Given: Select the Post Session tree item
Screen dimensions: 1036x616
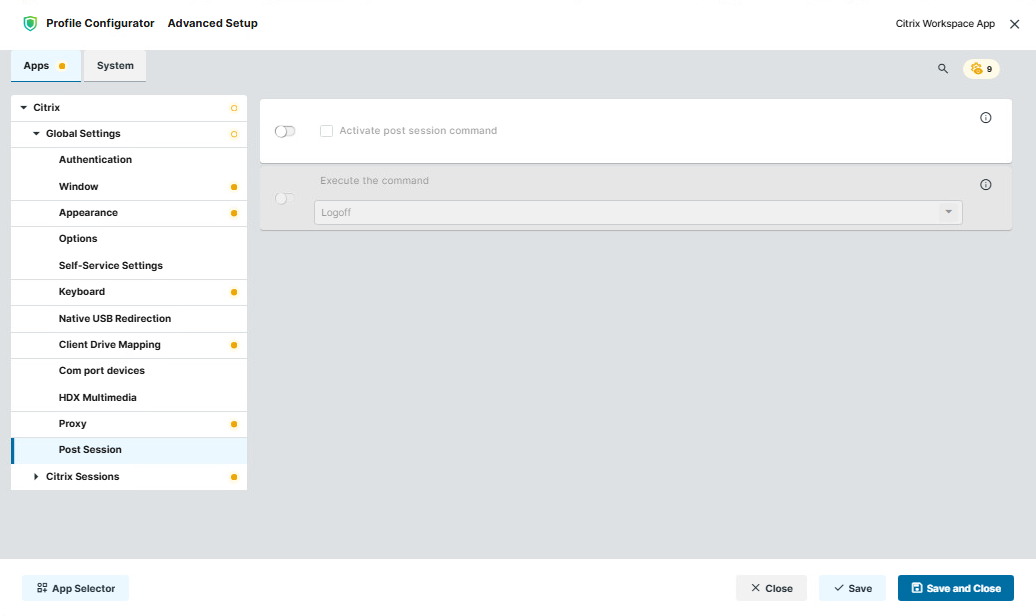Looking at the screenshot, I should point(129,450).
